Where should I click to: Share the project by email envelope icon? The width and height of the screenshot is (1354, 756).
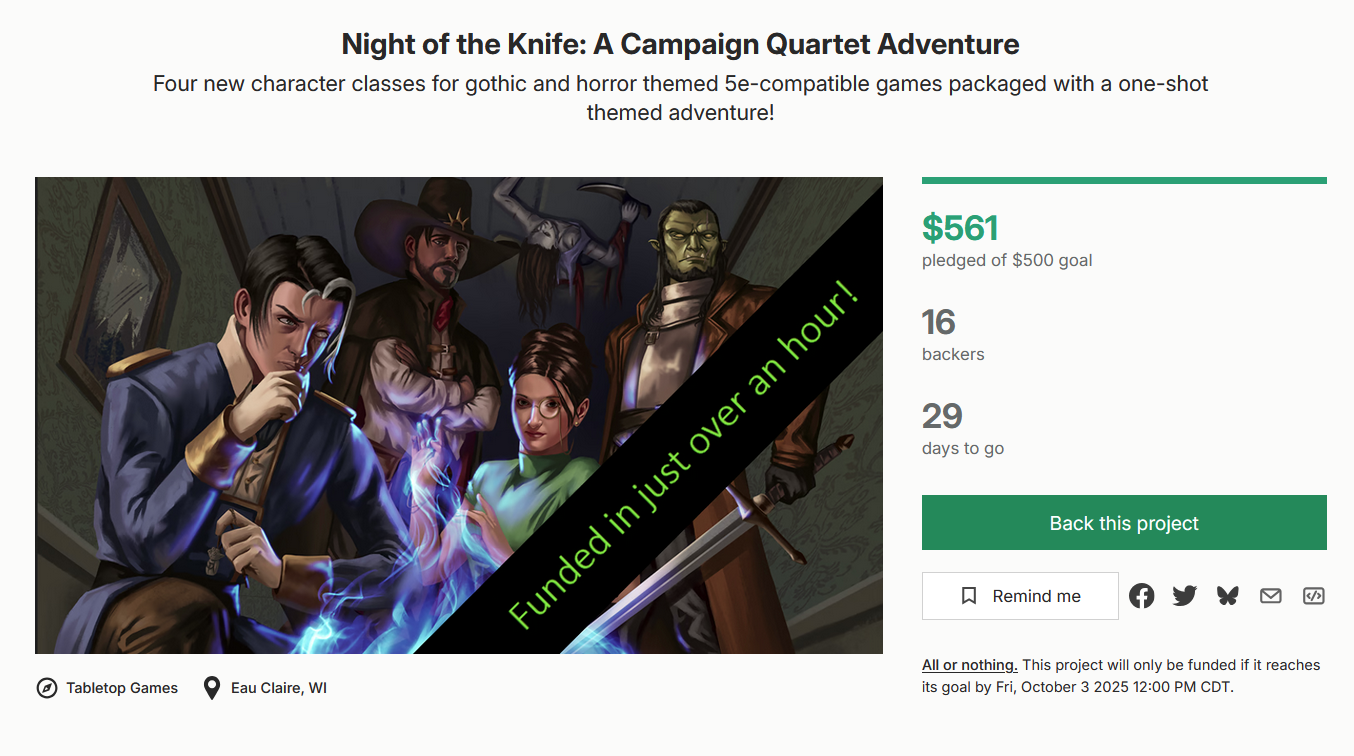[x=1270, y=596]
